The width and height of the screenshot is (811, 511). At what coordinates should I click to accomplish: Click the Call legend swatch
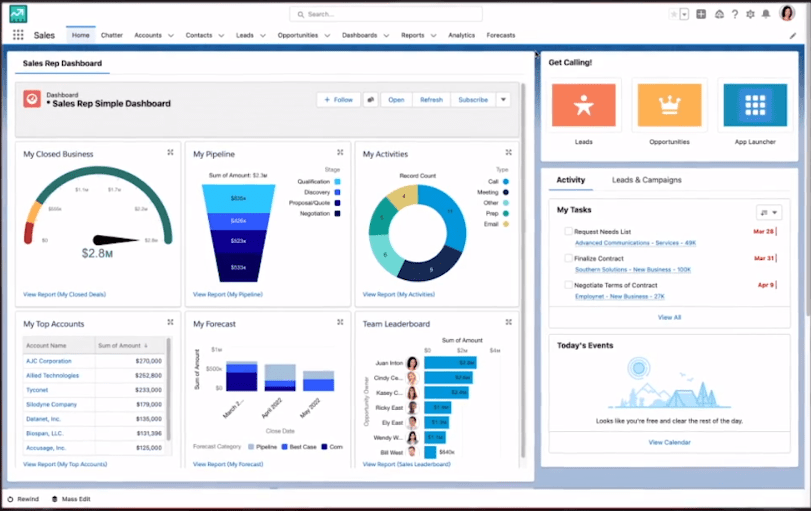(506, 182)
